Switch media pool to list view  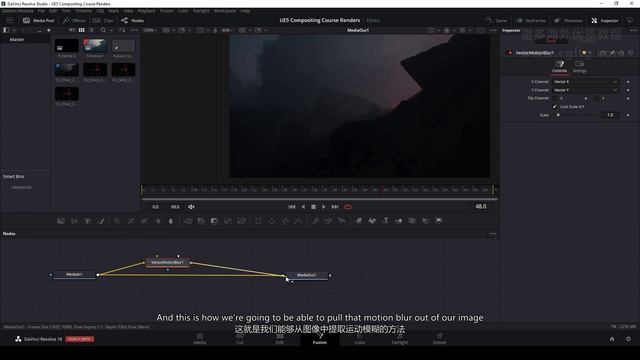(x=91, y=30)
